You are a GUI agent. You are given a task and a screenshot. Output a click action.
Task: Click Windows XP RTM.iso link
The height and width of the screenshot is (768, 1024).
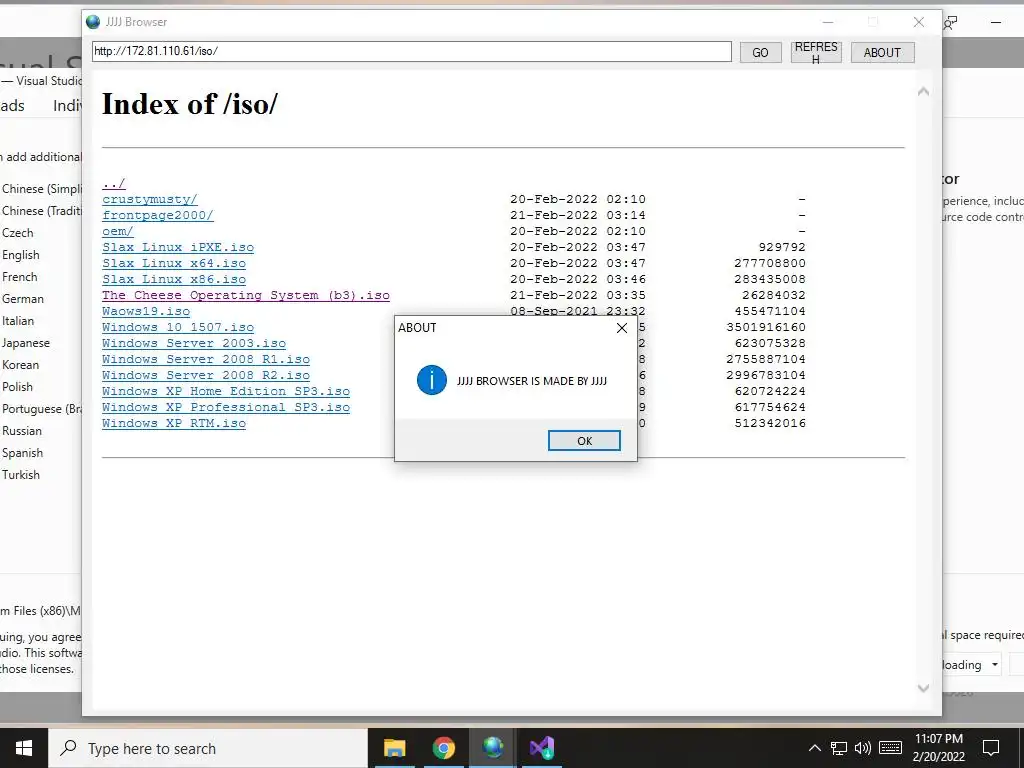(x=174, y=423)
